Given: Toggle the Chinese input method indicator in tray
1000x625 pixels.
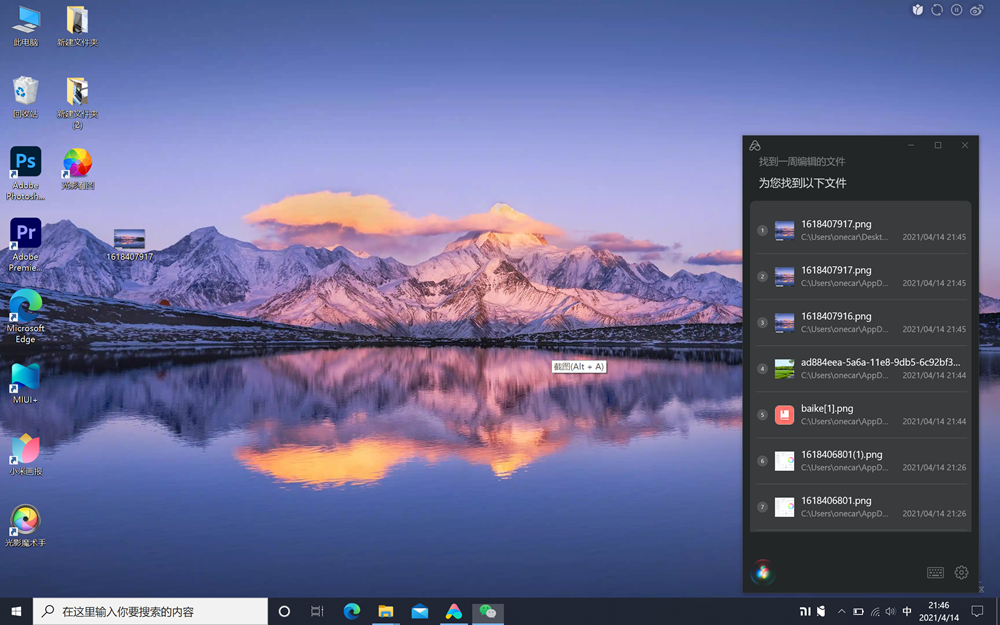Looking at the screenshot, I should tap(907, 611).
